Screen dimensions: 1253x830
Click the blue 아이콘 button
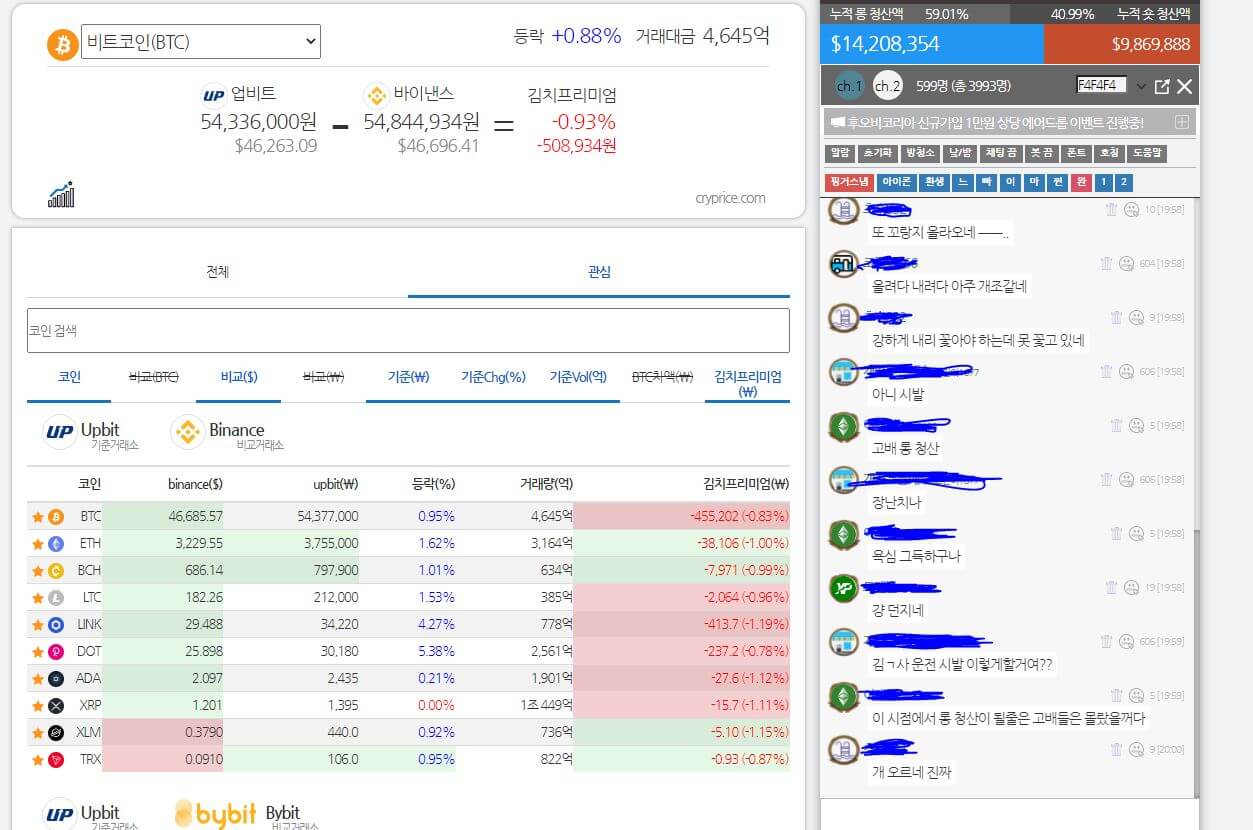coord(896,183)
